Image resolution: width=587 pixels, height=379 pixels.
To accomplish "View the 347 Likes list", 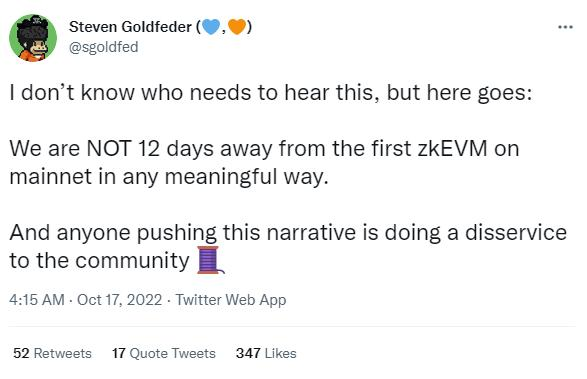I will [266, 353].
